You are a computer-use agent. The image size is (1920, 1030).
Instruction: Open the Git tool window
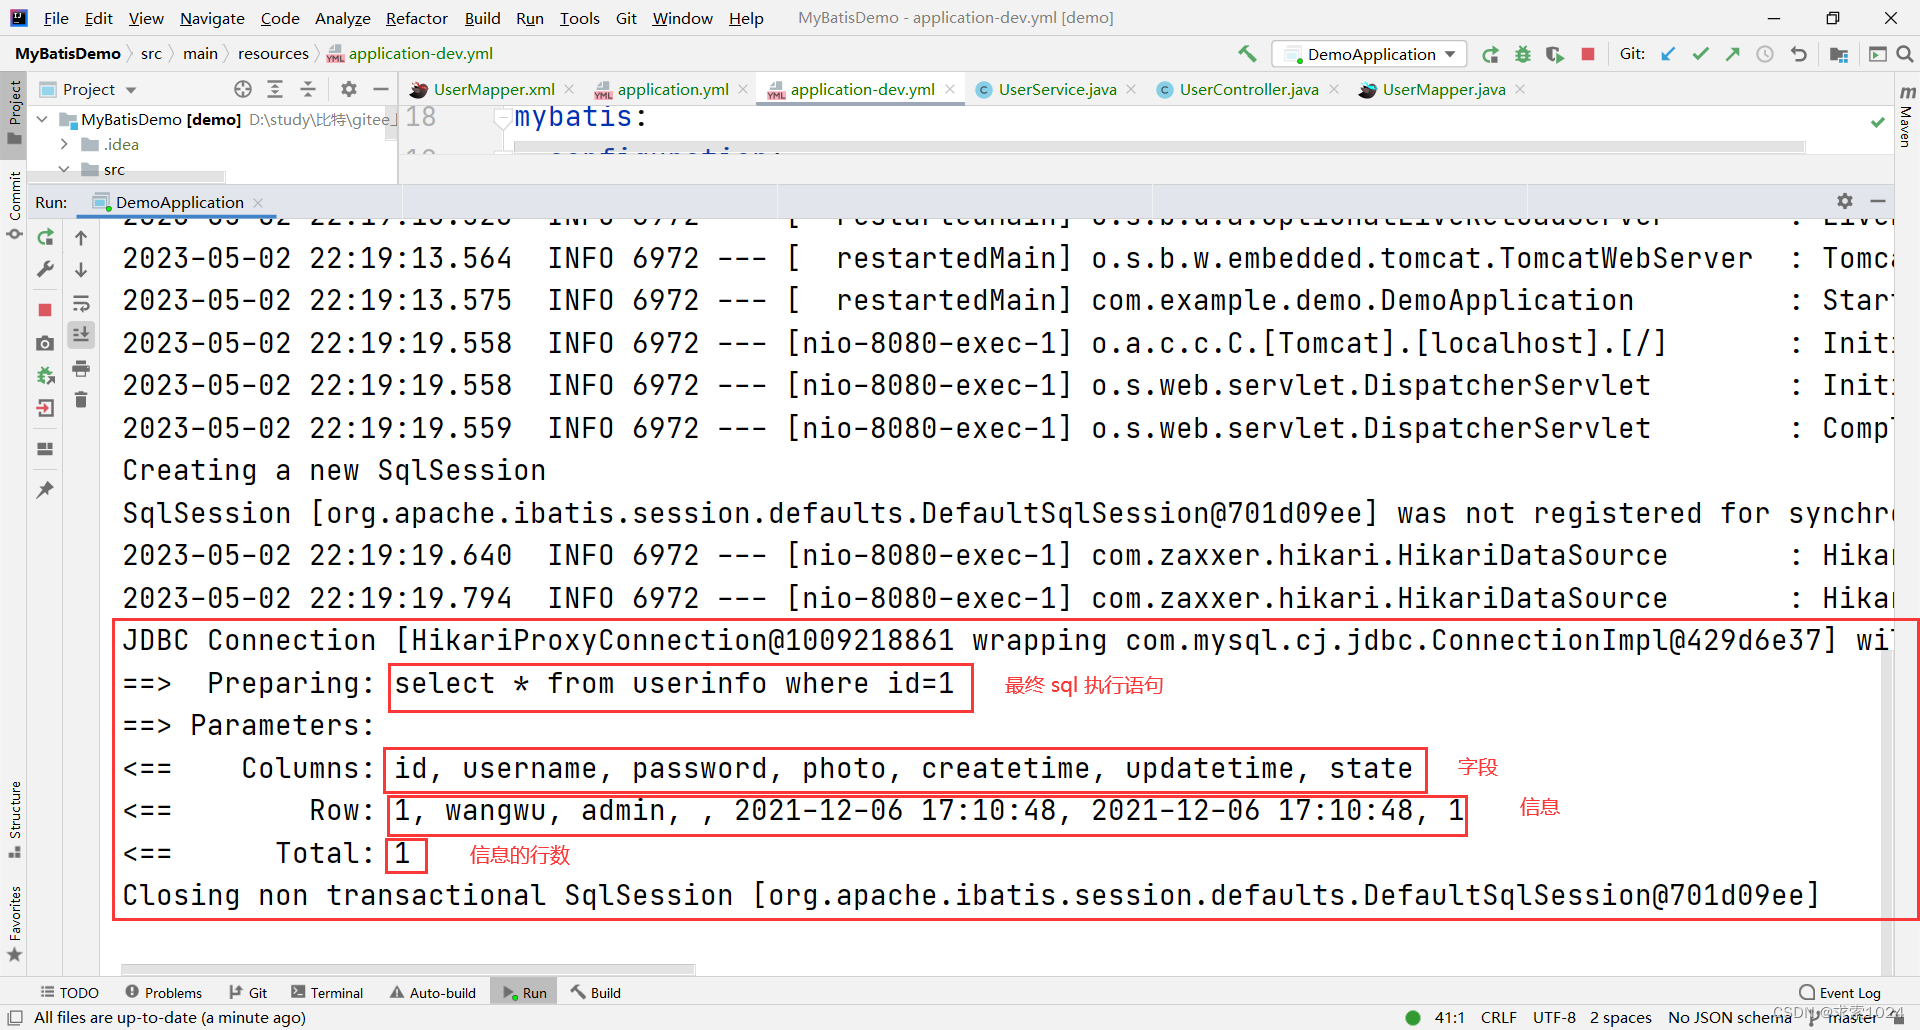[x=248, y=992]
